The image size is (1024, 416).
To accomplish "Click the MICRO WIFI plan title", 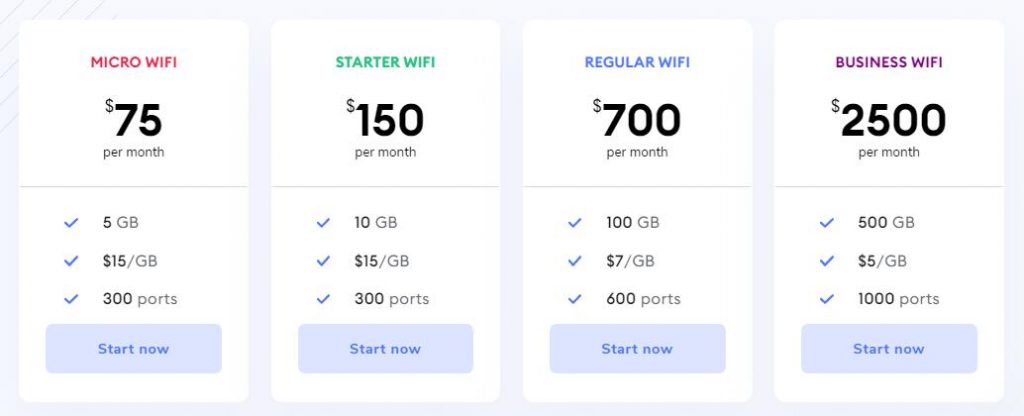I will click(x=134, y=63).
